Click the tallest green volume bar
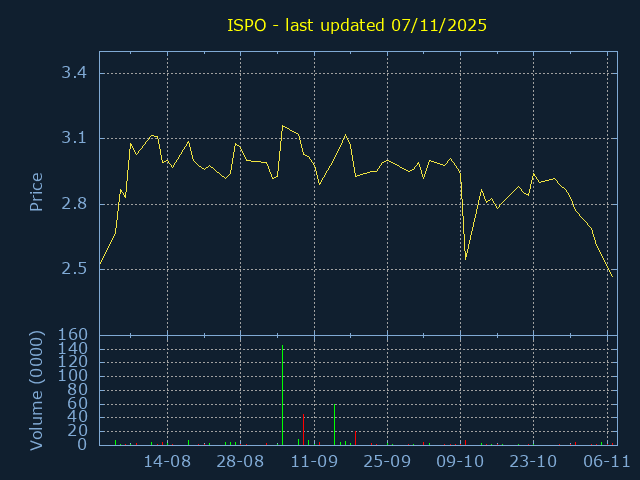This screenshot has height=480, width=640. coord(283,395)
